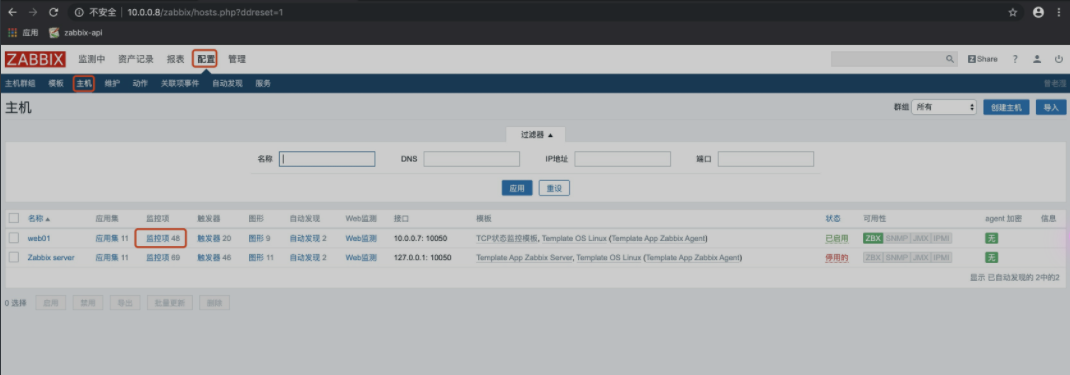Open the Share link in header
Image resolution: width=1070 pixels, height=375 pixels.
[x=983, y=59]
